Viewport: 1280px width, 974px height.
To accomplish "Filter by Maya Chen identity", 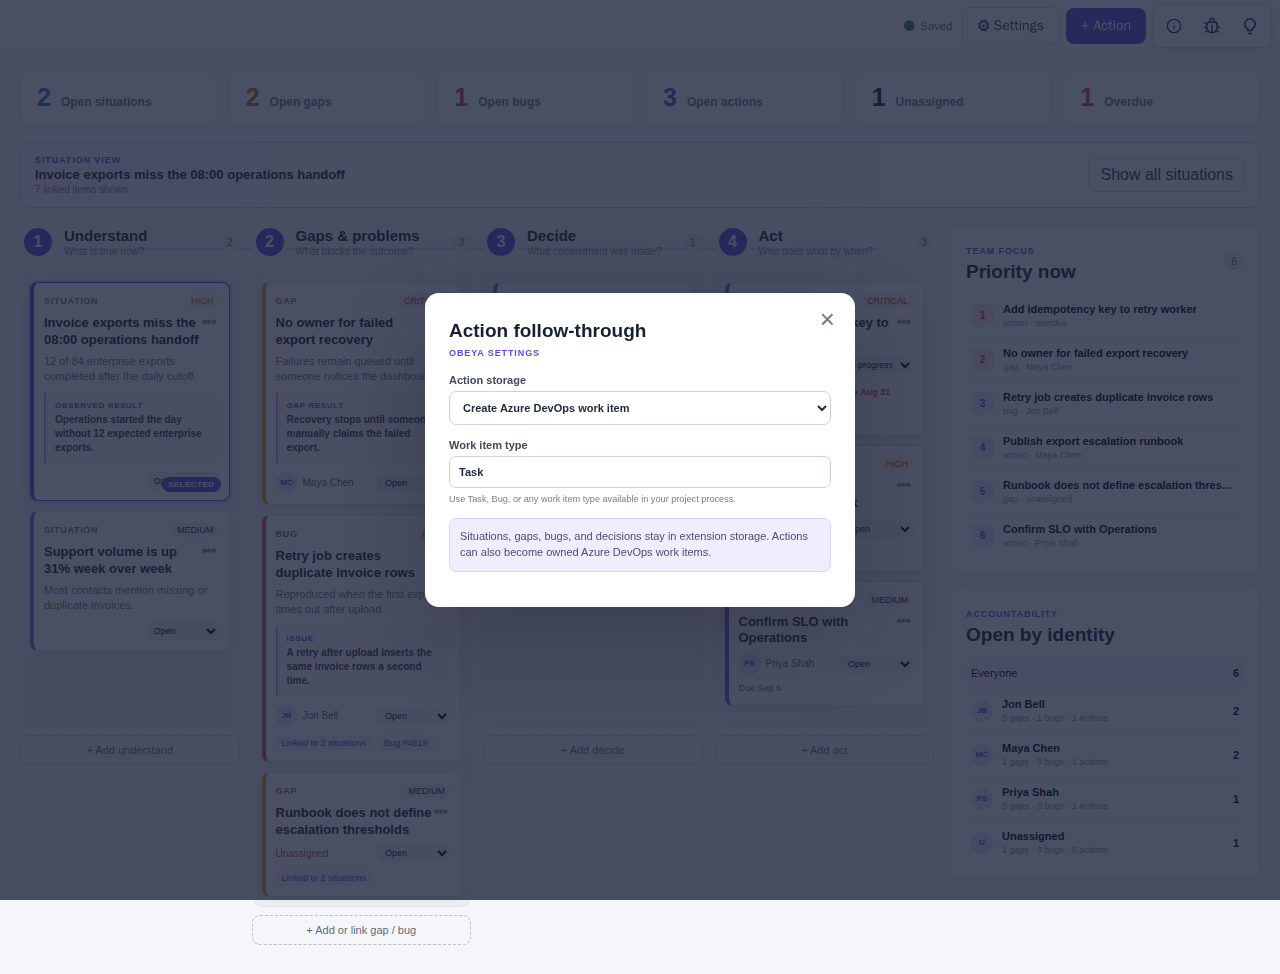I will [x=1105, y=754].
